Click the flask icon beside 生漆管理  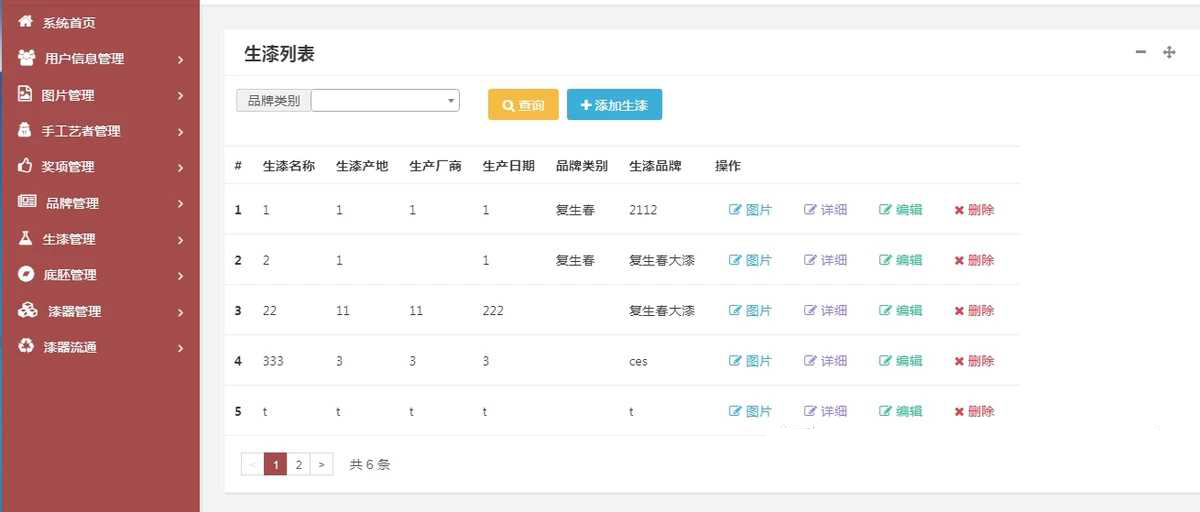pos(26,238)
